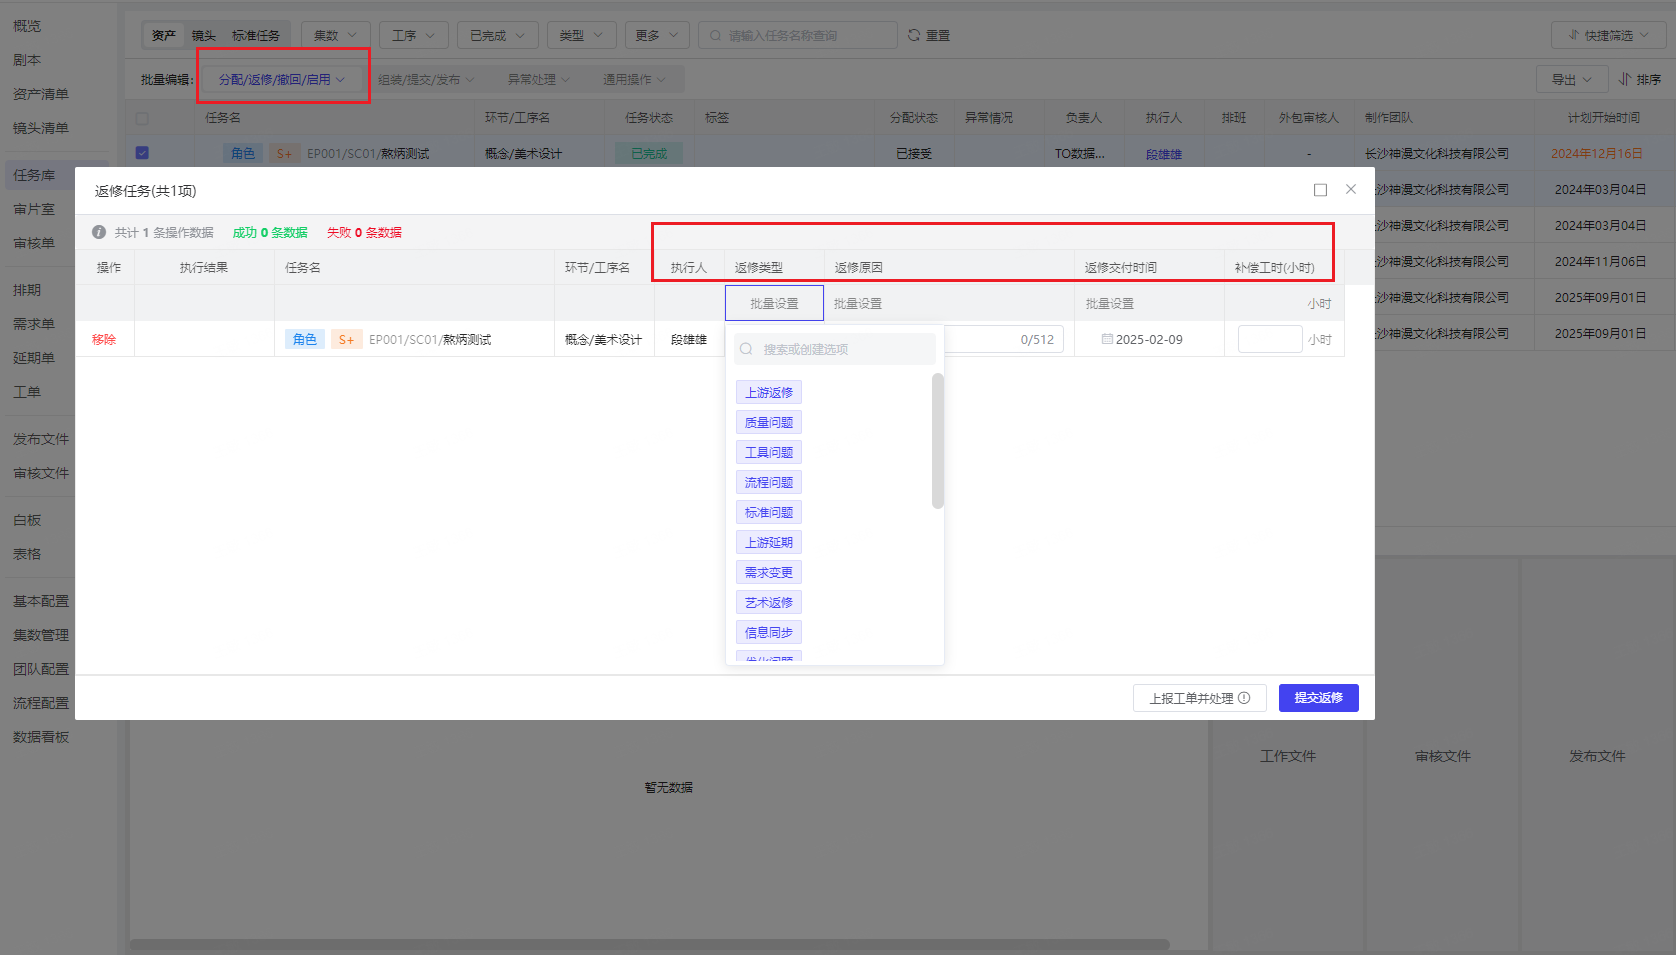Viewport: 1676px width, 955px height.
Task: Click the 重置 refresh icon
Action: tap(914, 35)
